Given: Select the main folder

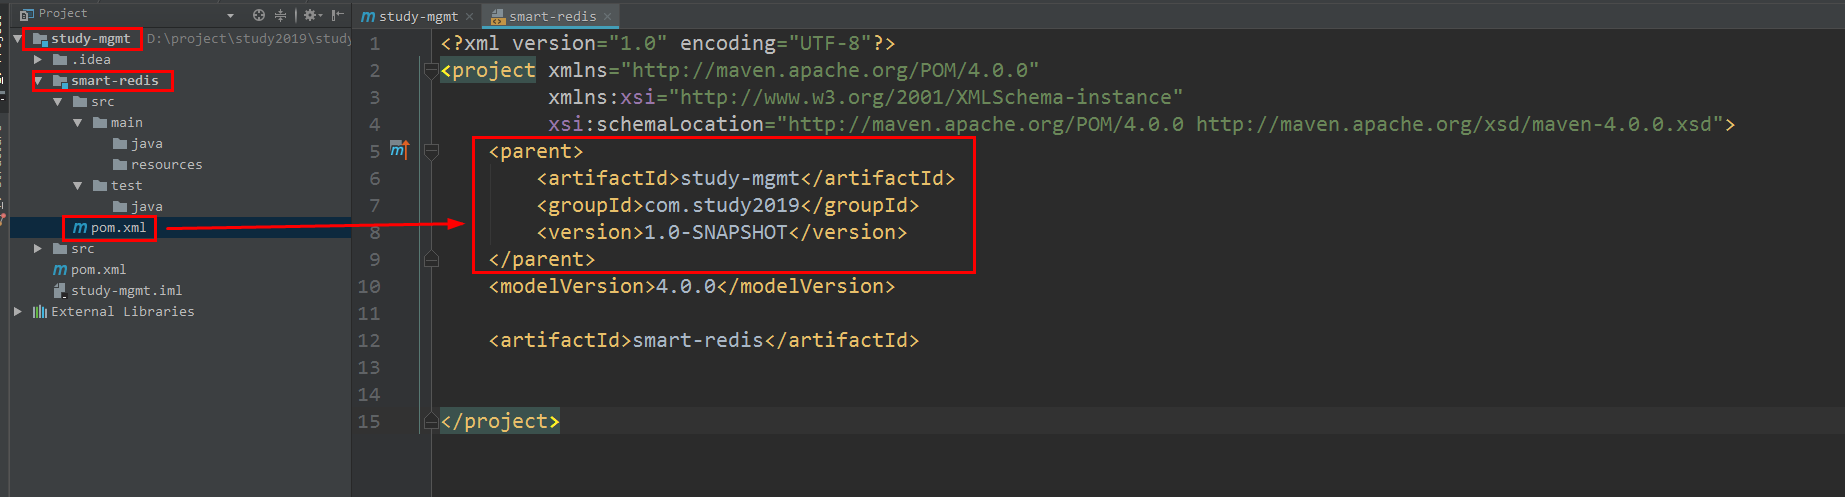Looking at the screenshot, I should pyautogui.click(x=126, y=123).
